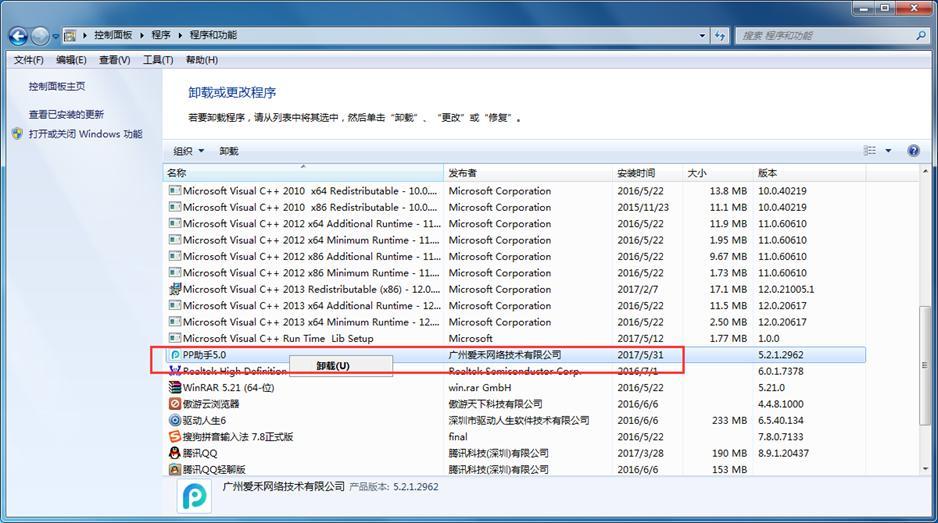Screen dimensions: 938x523
Task: Click the Refresh button beside the address bar
Action: (x=720, y=36)
